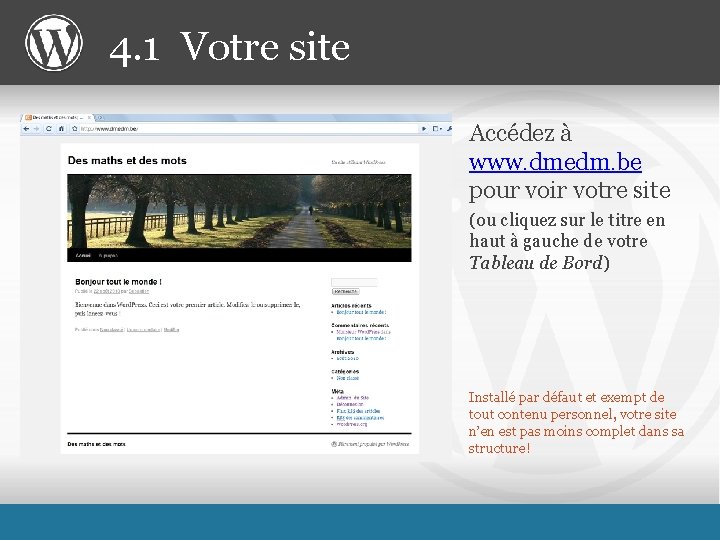720x540 pixels.
Task: Open the 'Non classé' category link
Action: click(x=348, y=378)
